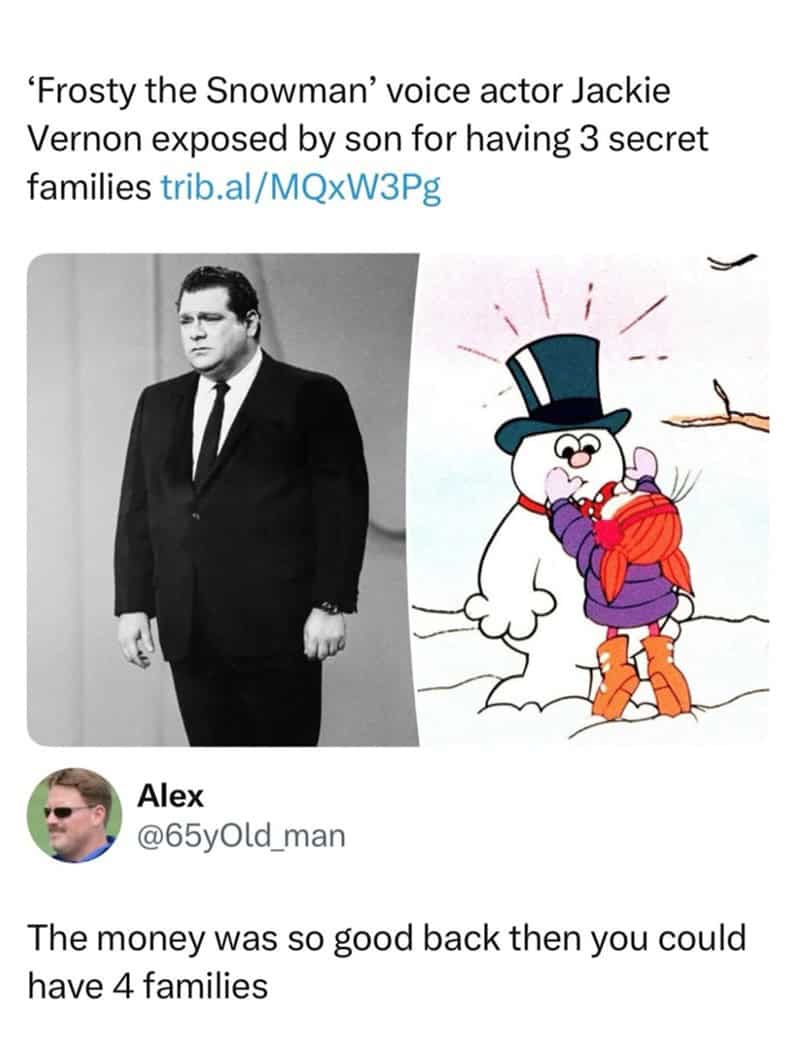Click Frosty's pink button nose

point(577,459)
